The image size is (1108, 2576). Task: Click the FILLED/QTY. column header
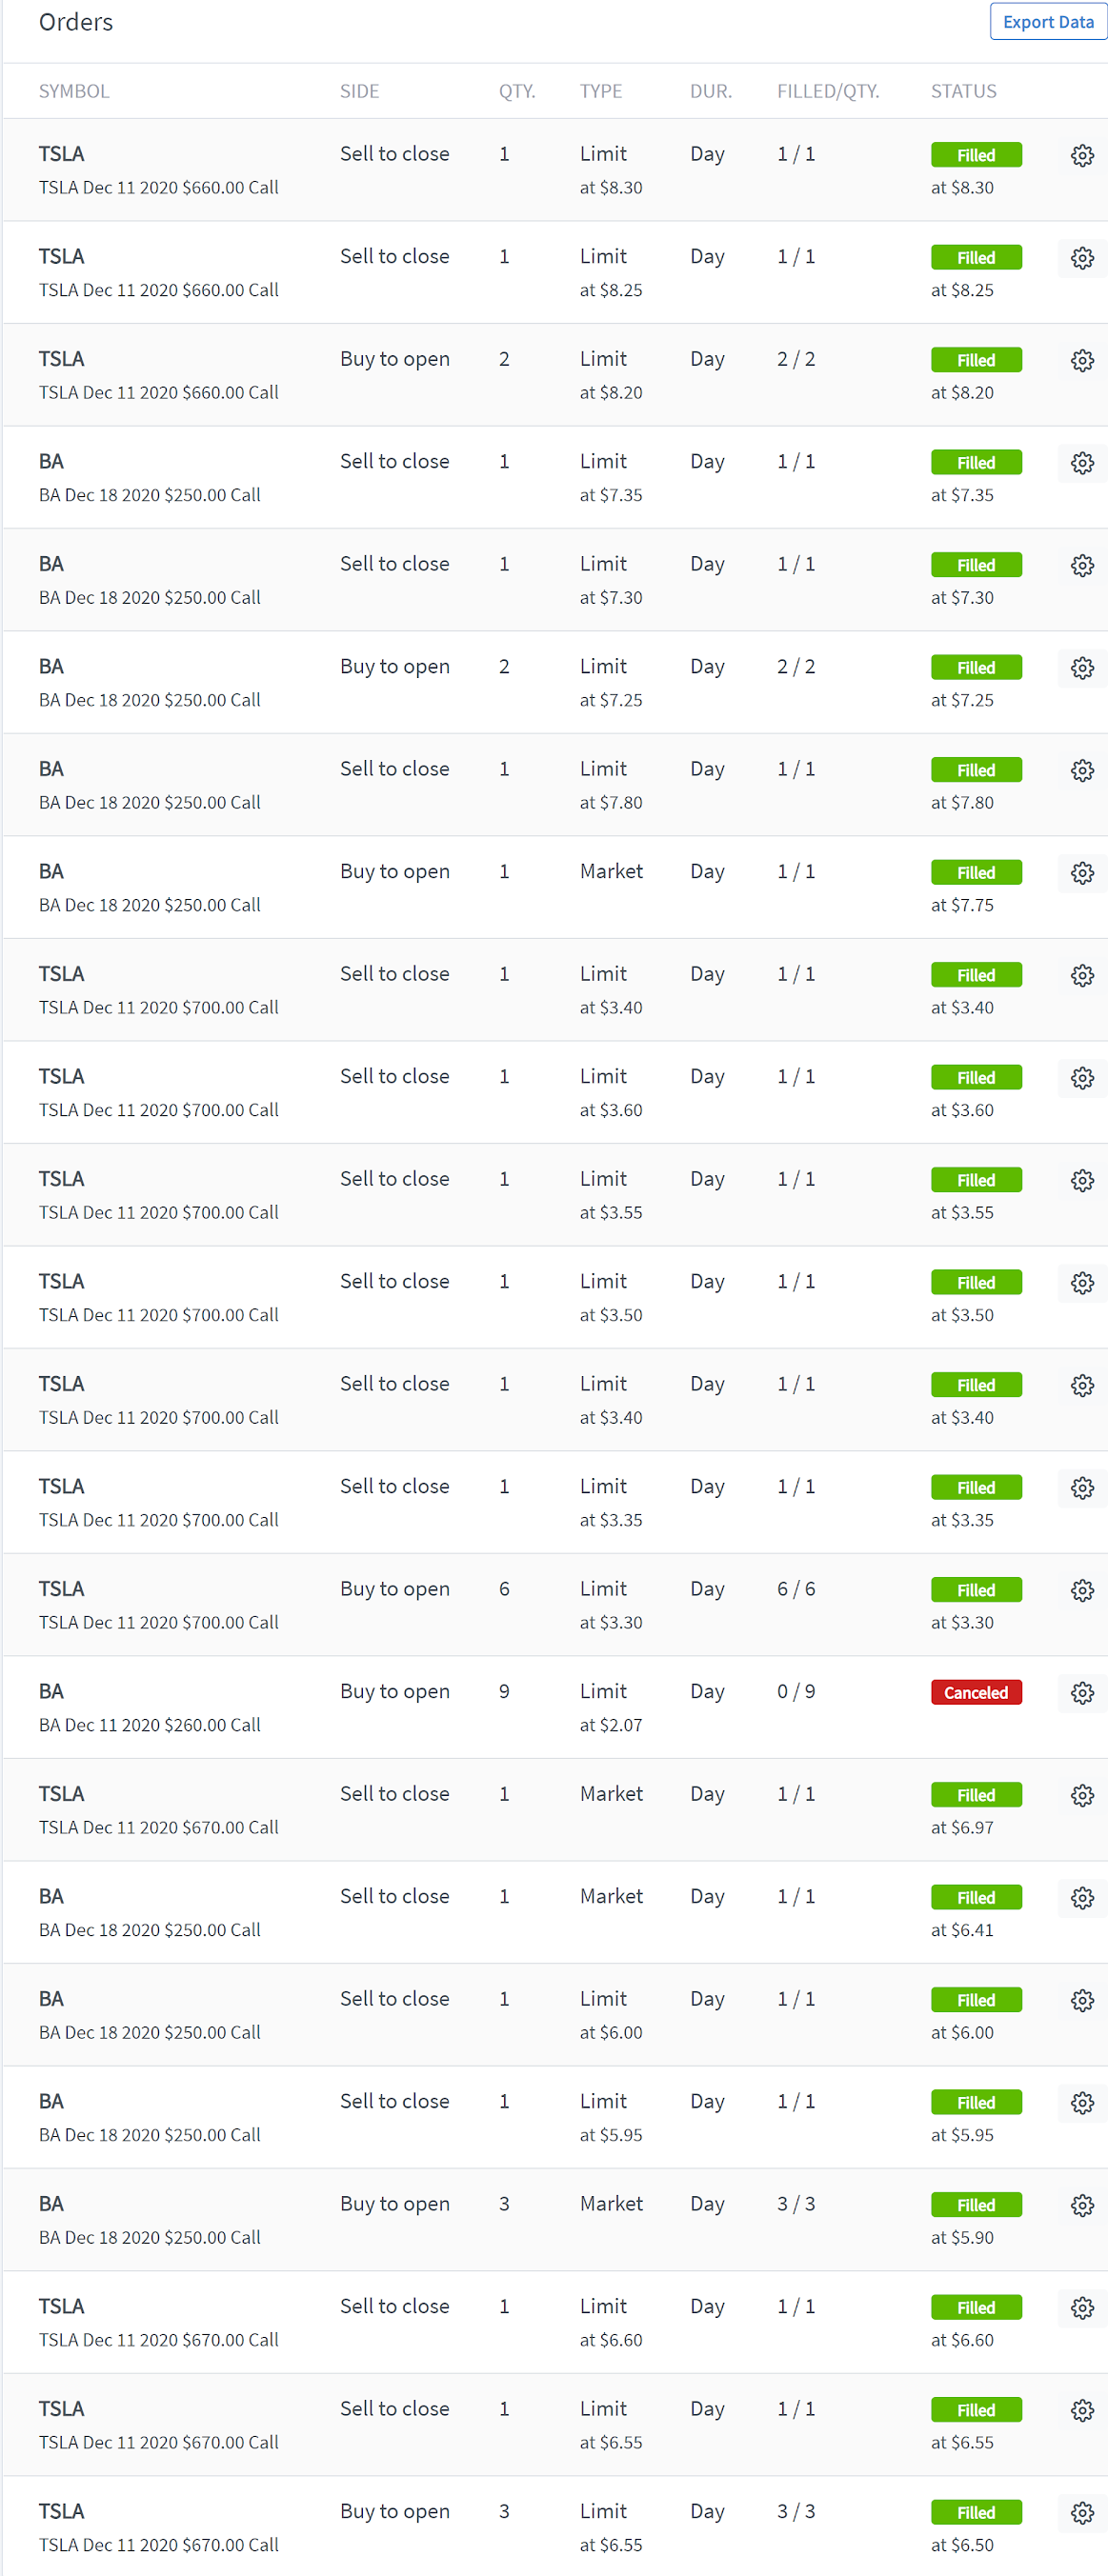827,91
